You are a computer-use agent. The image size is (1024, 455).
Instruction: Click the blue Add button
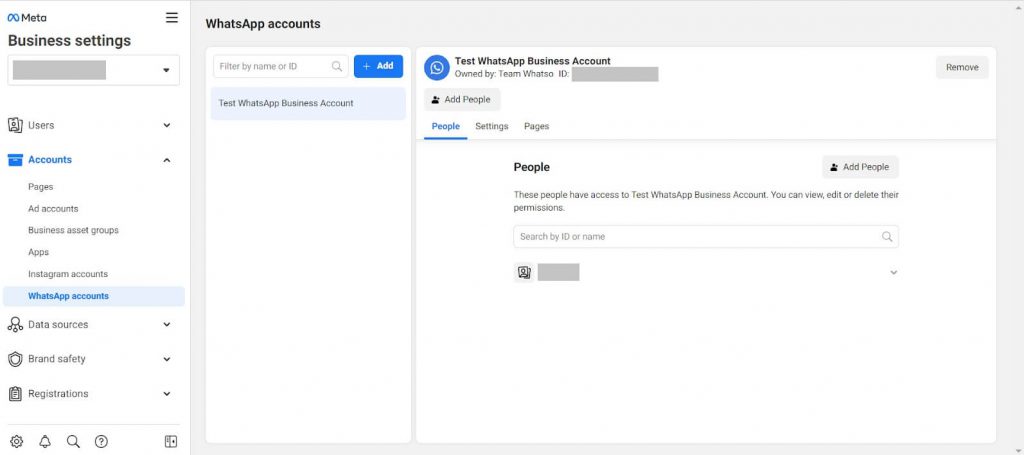pyautogui.click(x=378, y=66)
